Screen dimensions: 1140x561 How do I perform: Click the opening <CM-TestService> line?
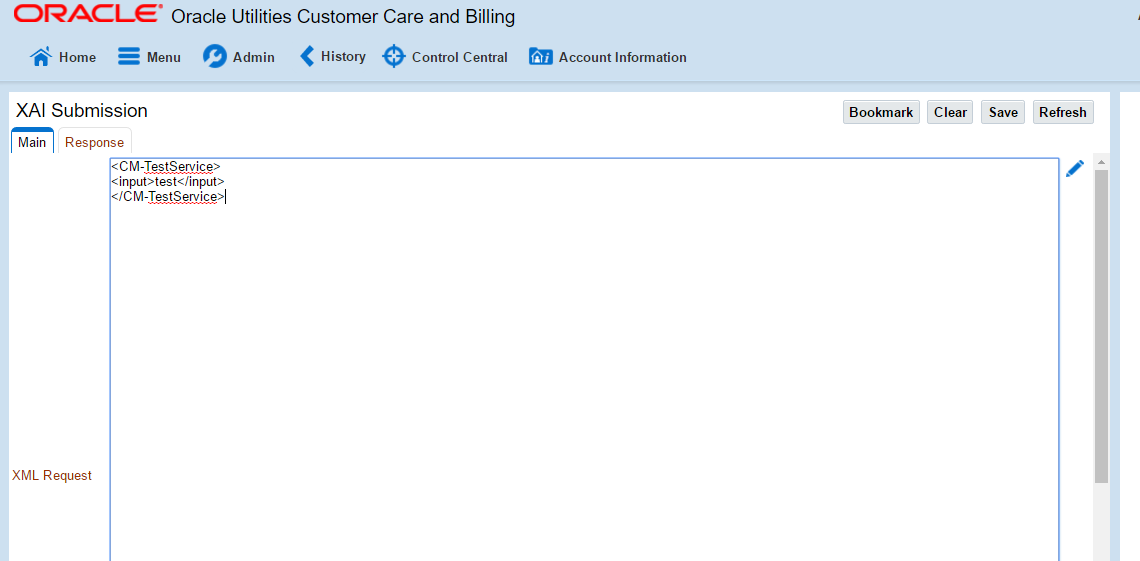(x=166, y=167)
